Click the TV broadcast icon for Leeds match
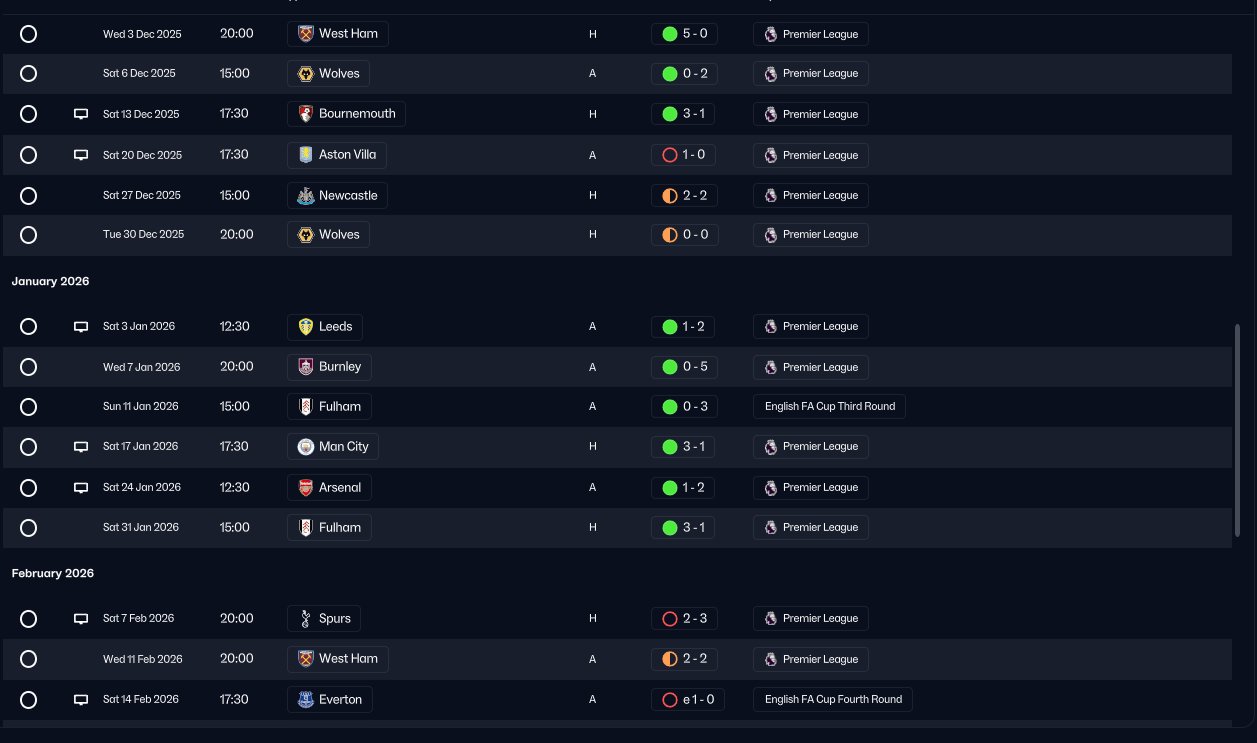Screen dimensions: 1257x743 point(81,327)
